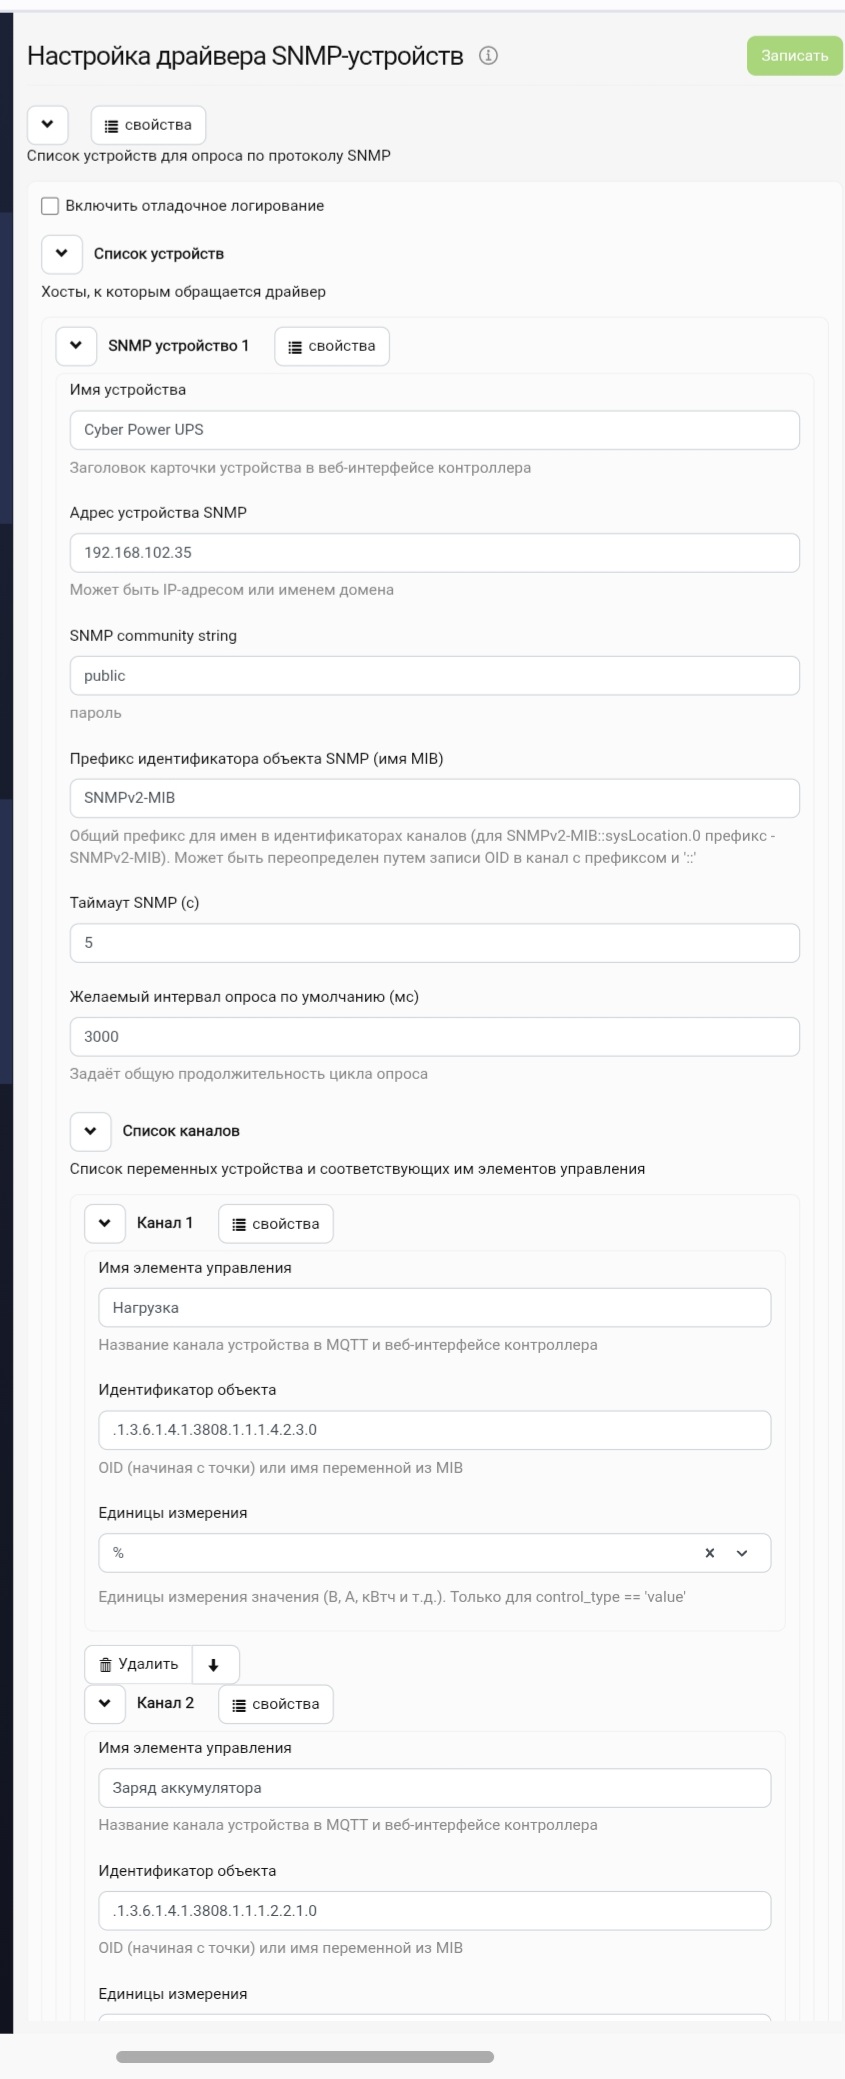Viewport: 845px width, 2079px height.
Task: Click the Таймаут SNMP input field
Action: click(x=435, y=943)
